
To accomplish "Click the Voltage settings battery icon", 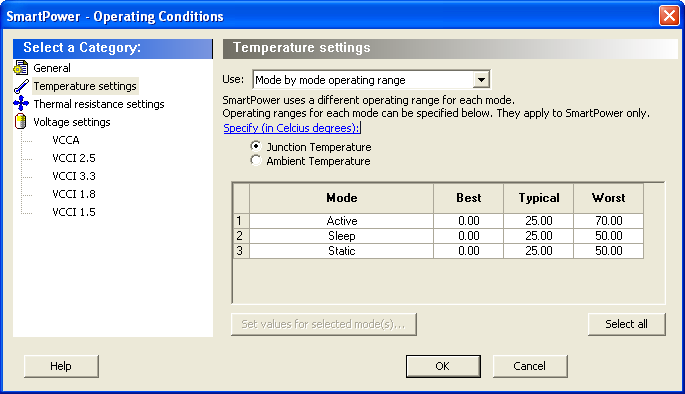I will tap(20, 122).
